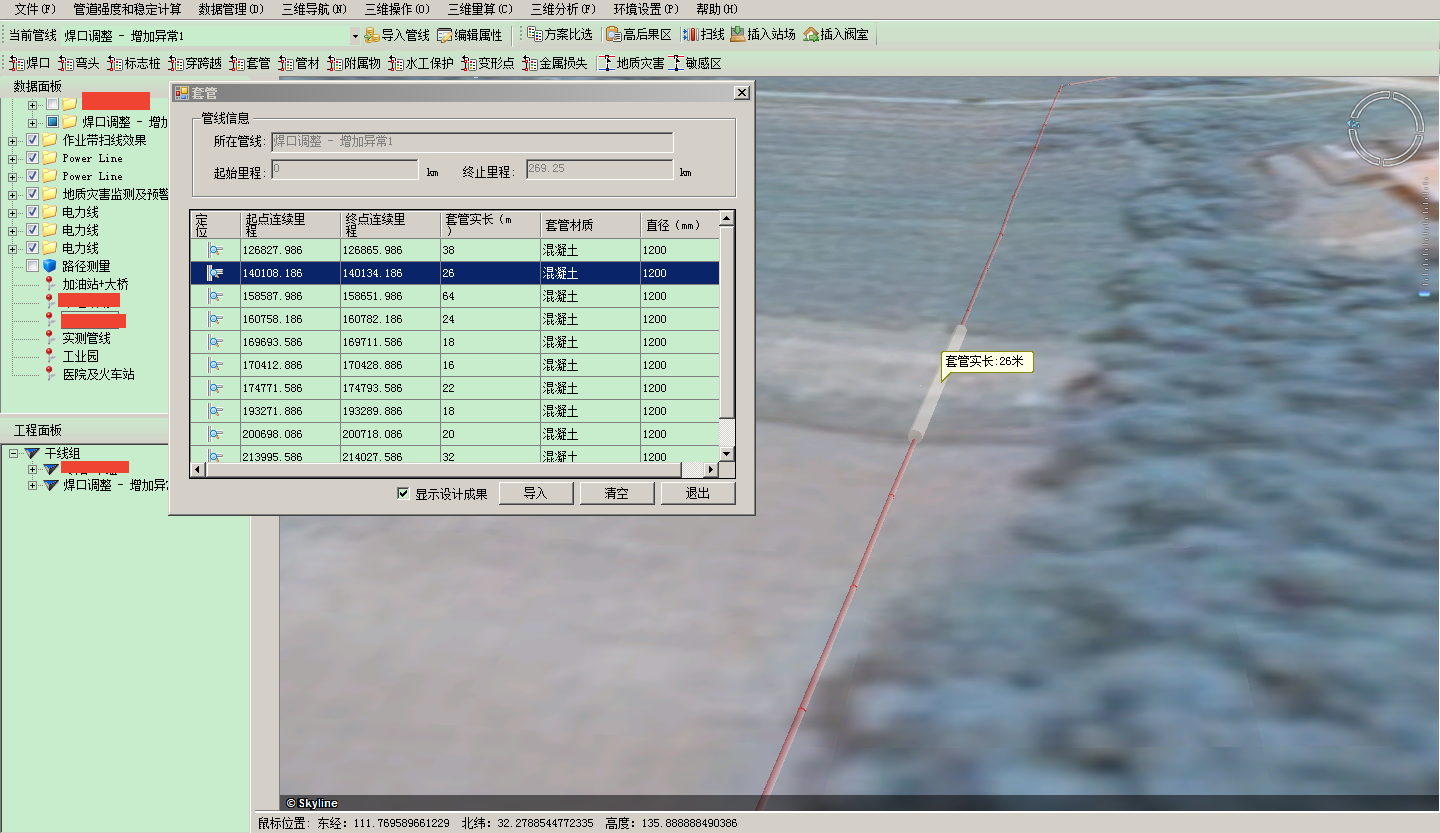Viewport: 1440px width, 833px height.
Task: Open the 三维分析 menu
Action: 562,9
